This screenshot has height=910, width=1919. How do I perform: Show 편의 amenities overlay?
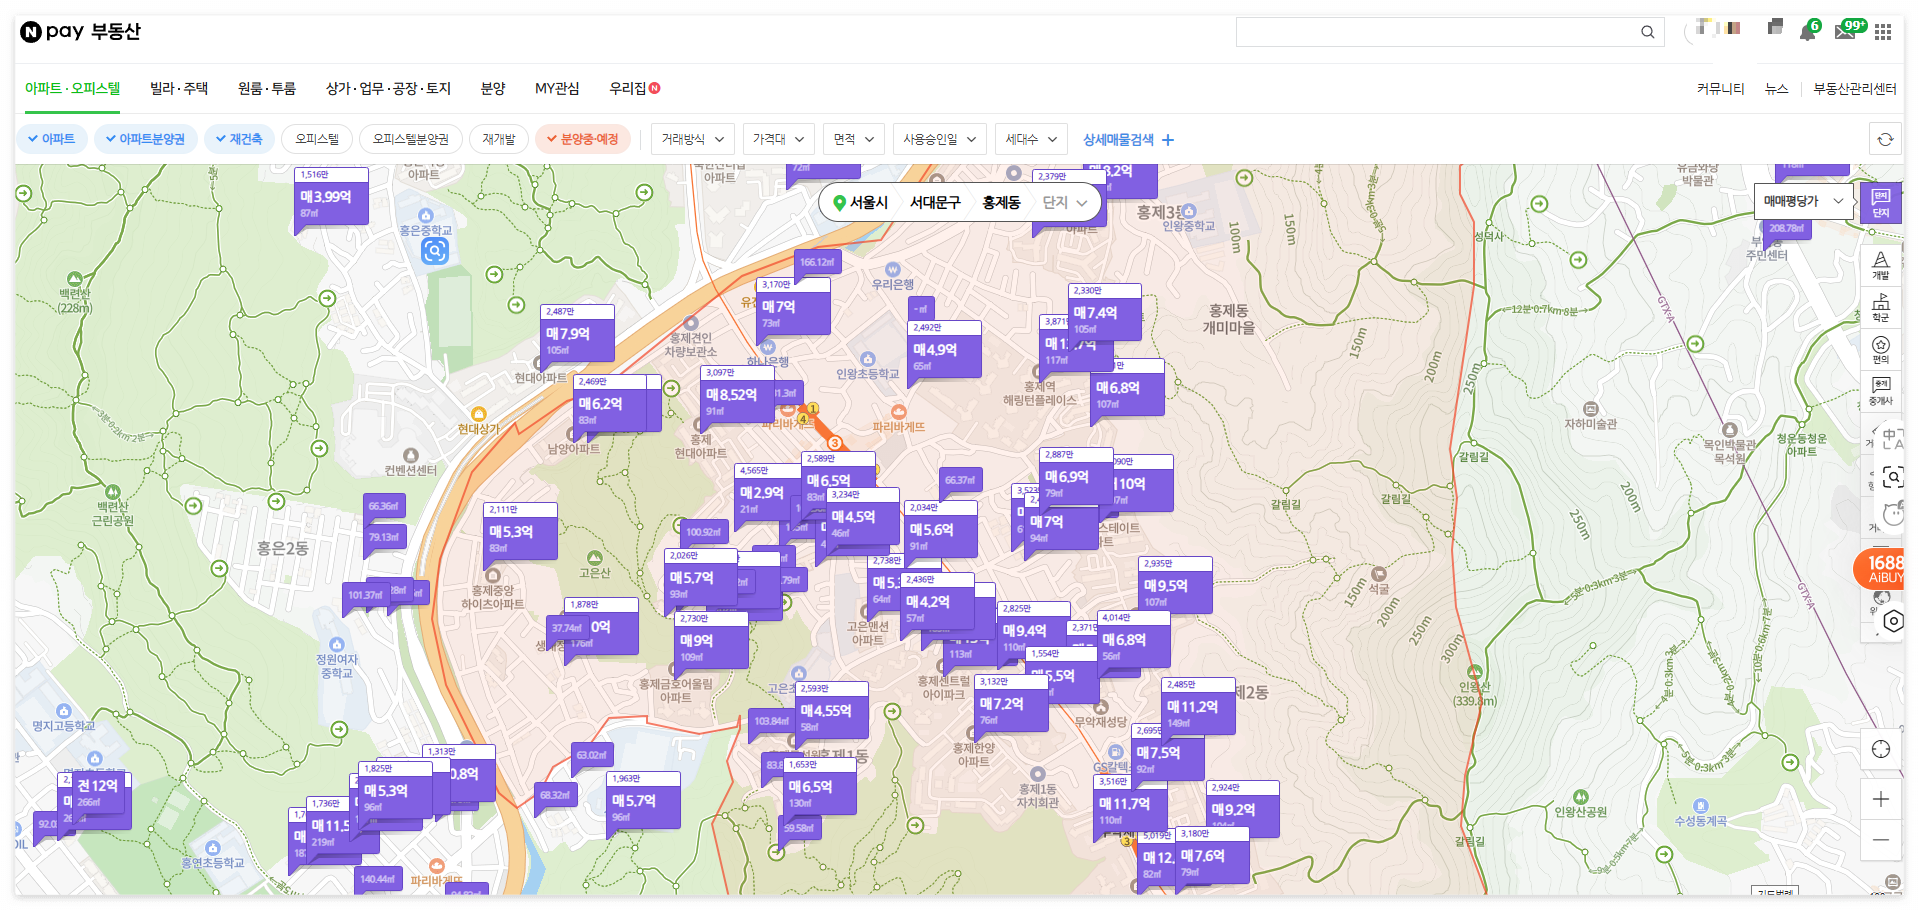point(1881,350)
